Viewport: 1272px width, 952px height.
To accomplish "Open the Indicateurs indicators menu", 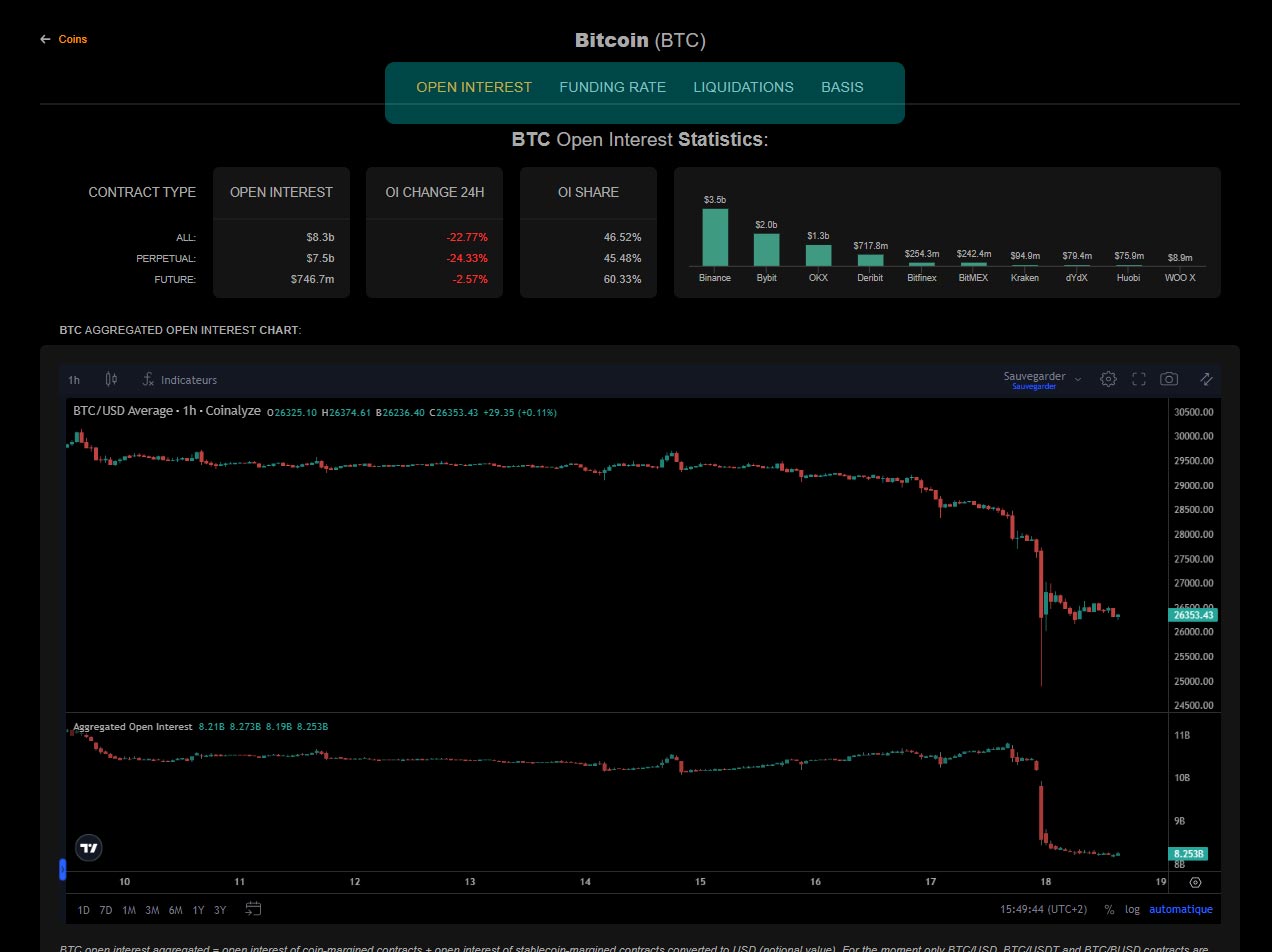I will 180,379.
